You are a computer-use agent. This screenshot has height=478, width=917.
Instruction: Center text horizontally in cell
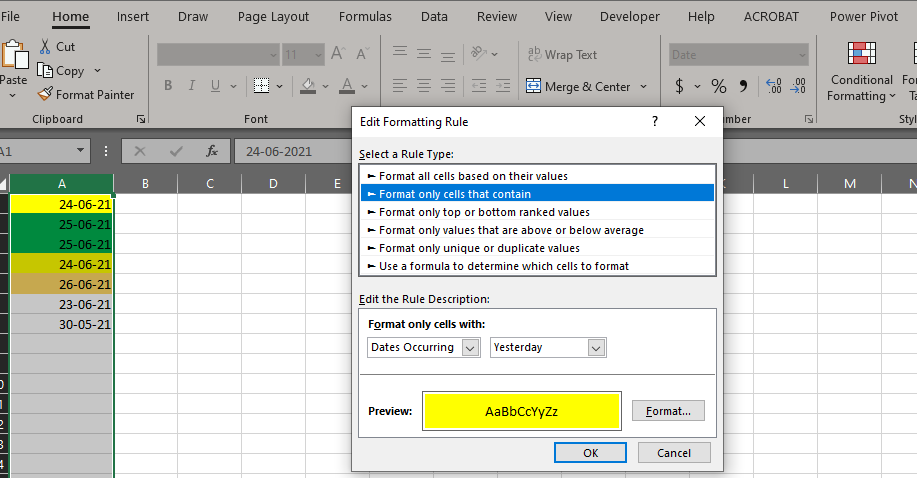424,86
